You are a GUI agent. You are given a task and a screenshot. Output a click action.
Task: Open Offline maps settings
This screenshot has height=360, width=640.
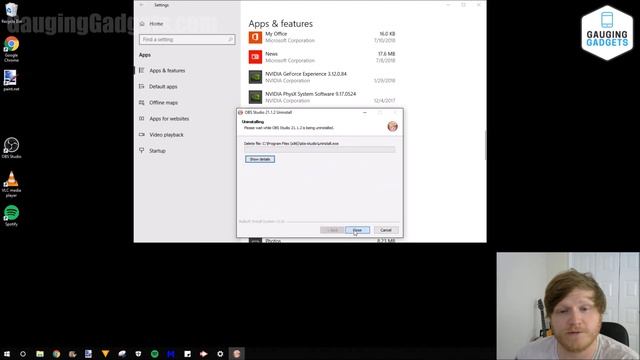click(x=163, y=102)
